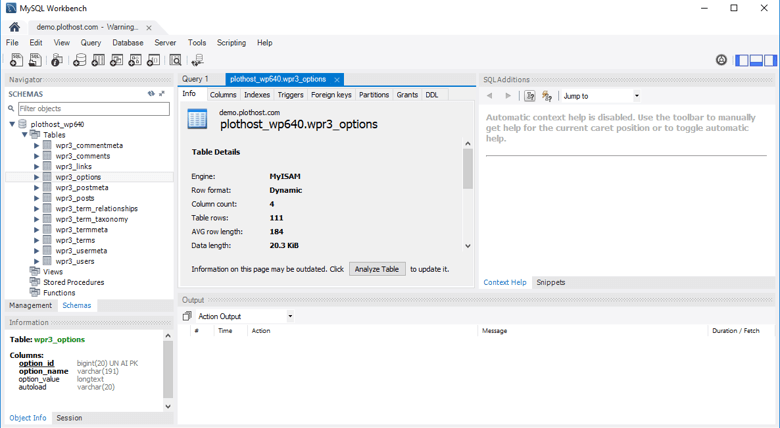Open the Scripting menu
Screen dimensions: 780x428
[231, 43]
